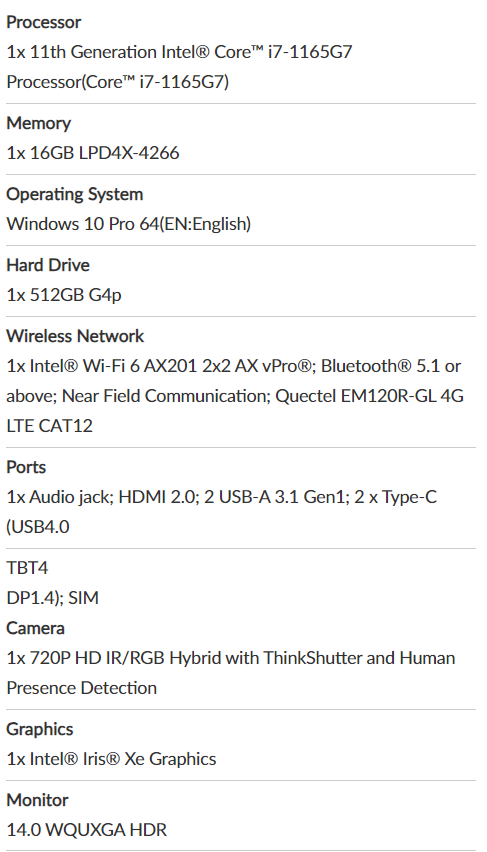Click the DP1.4 SIM text
The height and width of the screenshot is (852, 487).
(53, 598)
